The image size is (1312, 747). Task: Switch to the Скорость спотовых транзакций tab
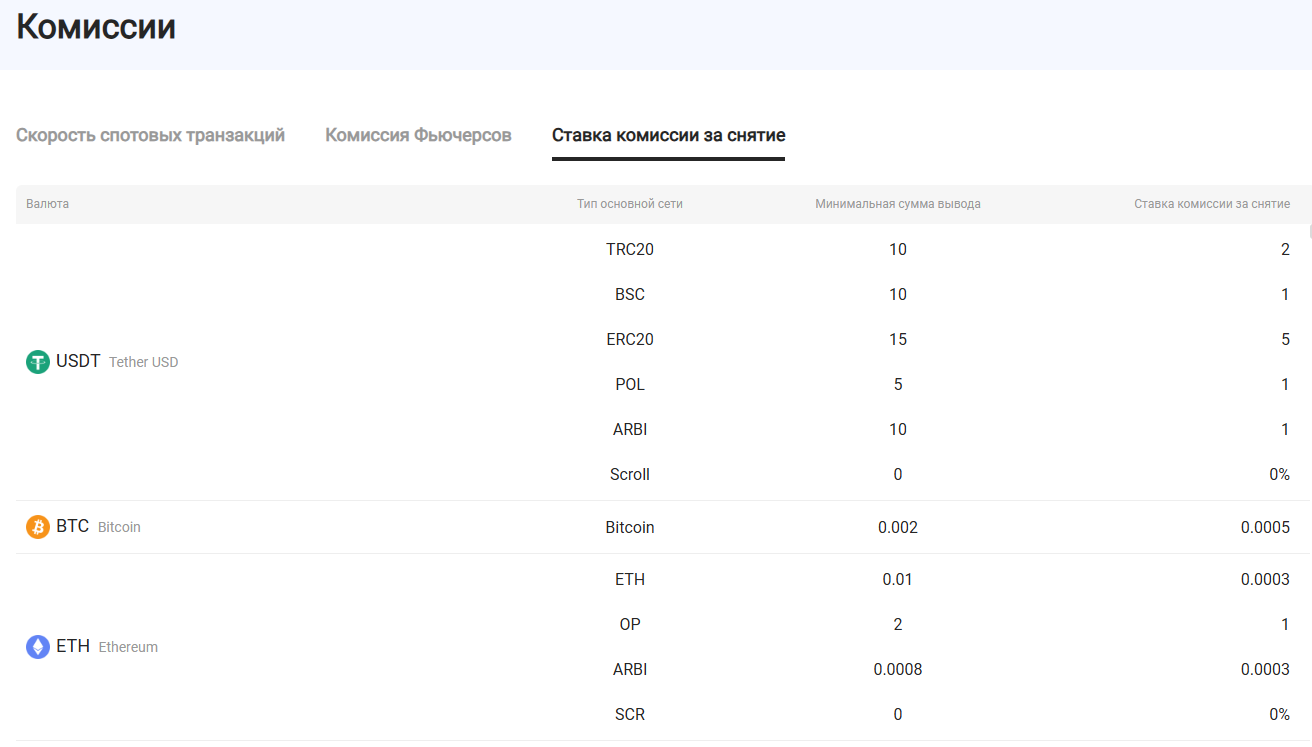150,135
